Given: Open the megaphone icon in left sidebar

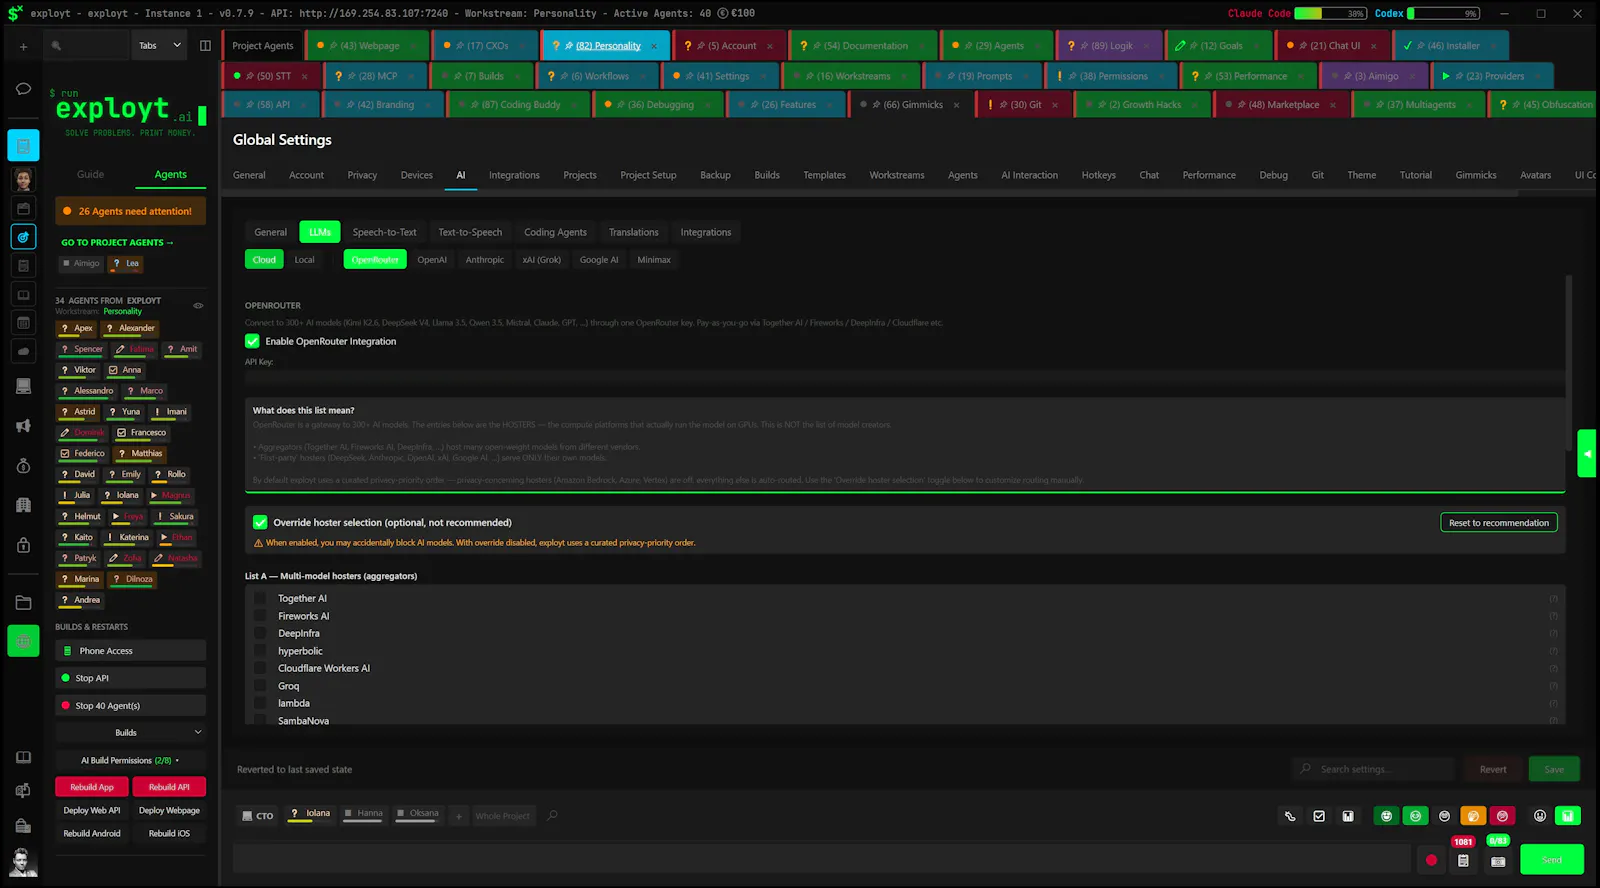Looking at the screenshot, I should [x=23, y=426].
